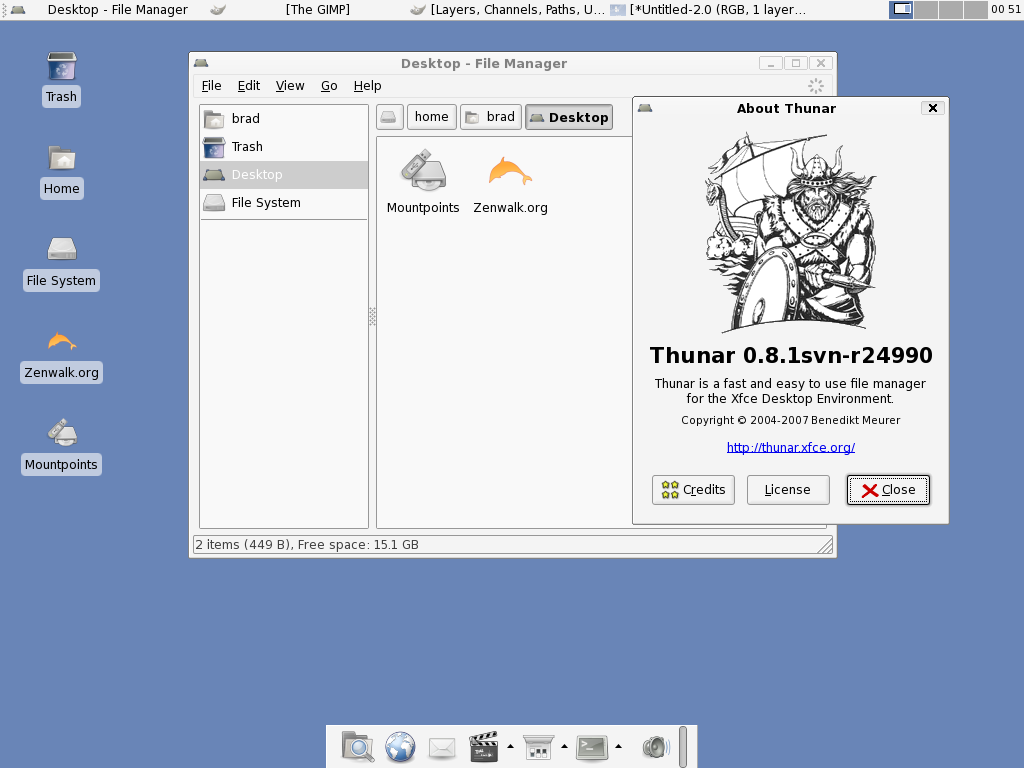Switch to Layers, Channels, Paths taskbar entry

pos(507,9)
